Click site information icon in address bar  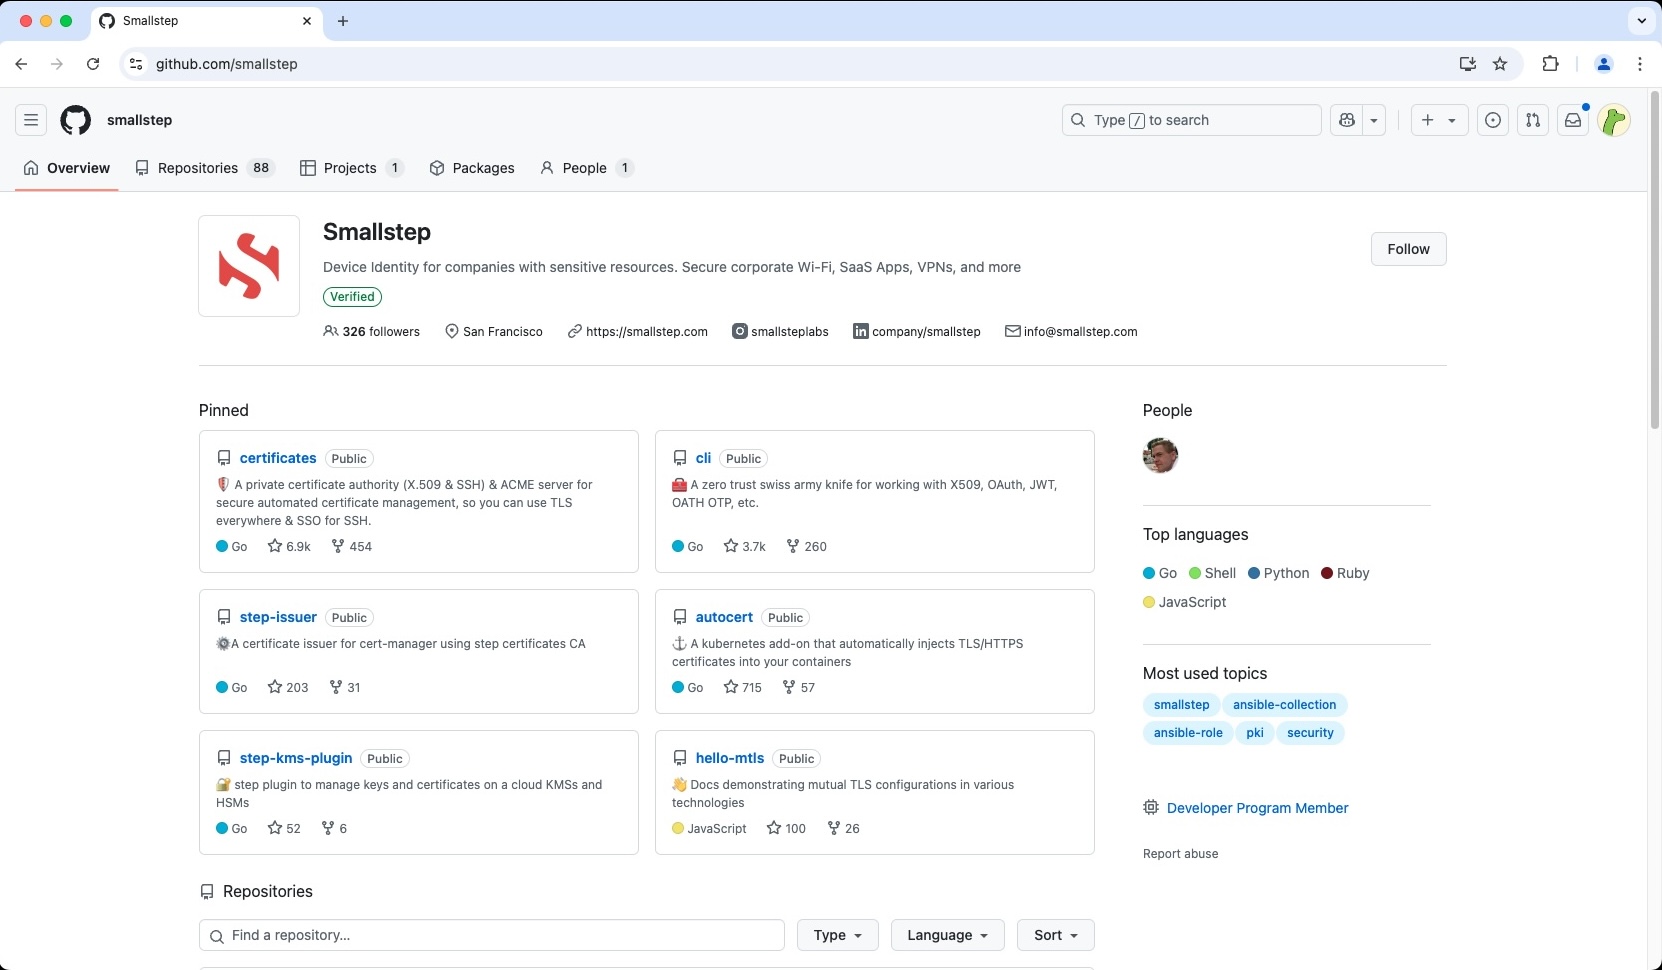click(x=136, y=64)
